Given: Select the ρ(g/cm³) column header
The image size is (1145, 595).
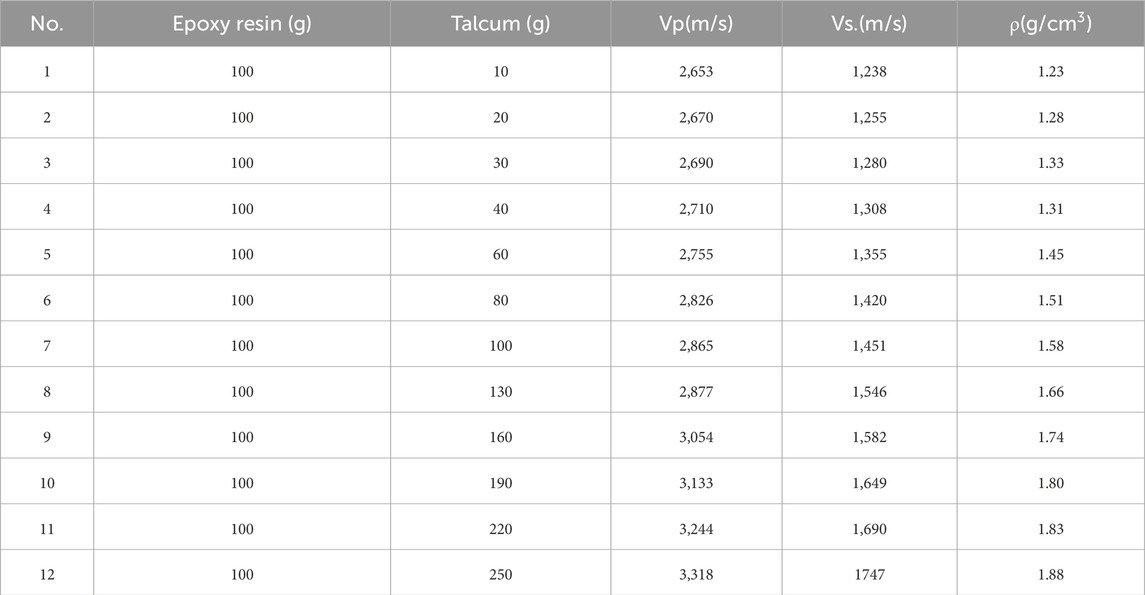Looking at the screenshot, I should point(1051,23).
